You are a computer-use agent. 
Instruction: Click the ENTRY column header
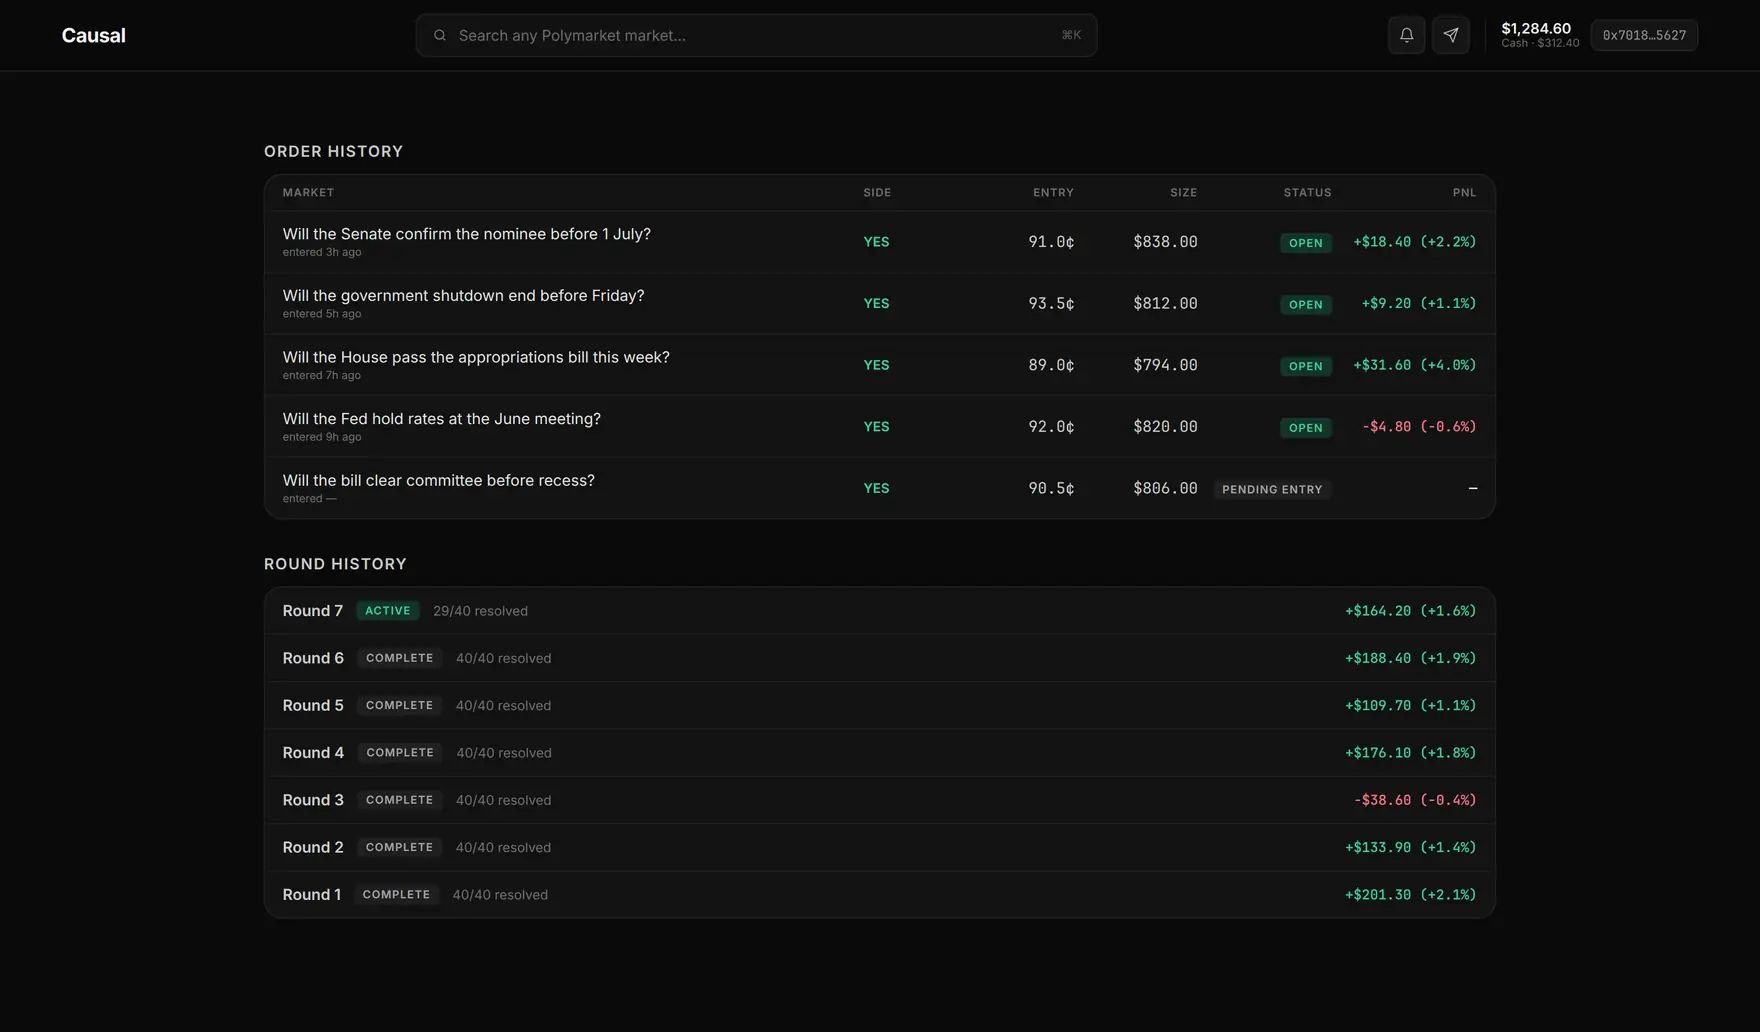click(1053, 192)
